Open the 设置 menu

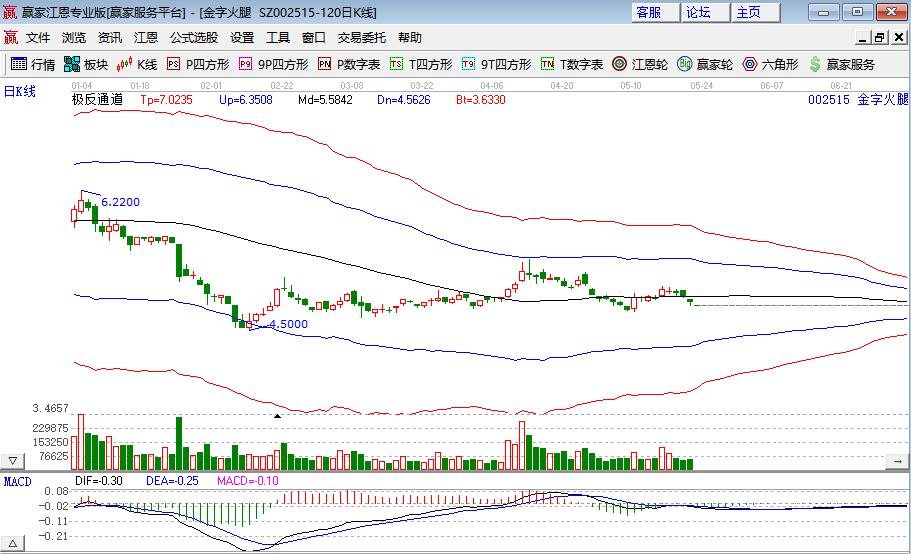pyautogui.click(x=242, y=38)
